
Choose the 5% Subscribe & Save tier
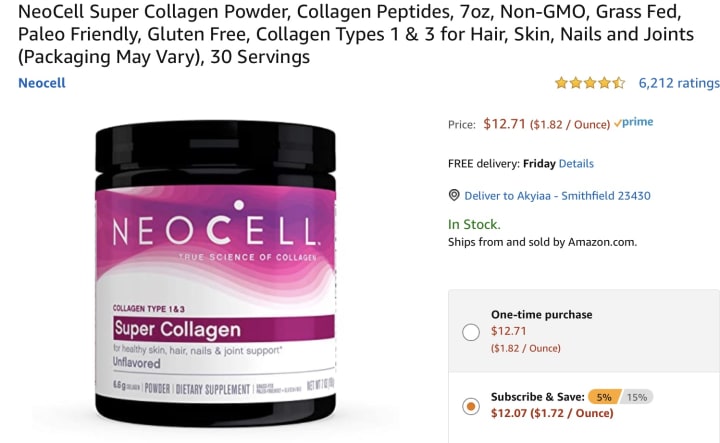[x=604, y=397]
